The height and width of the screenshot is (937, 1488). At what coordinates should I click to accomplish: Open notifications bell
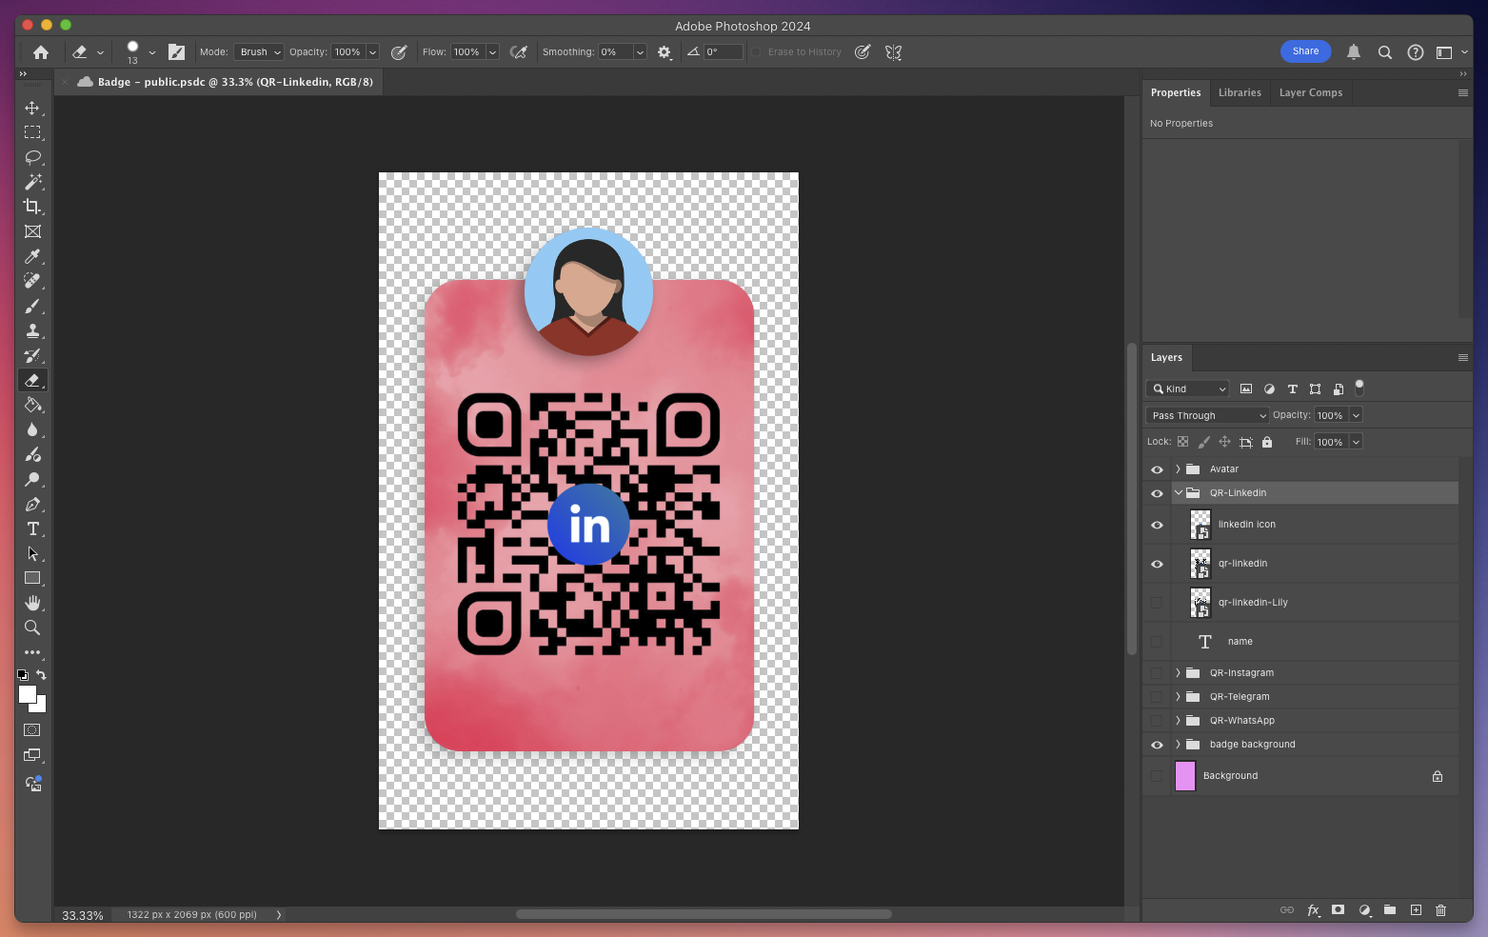click(x=1353, y=52)
